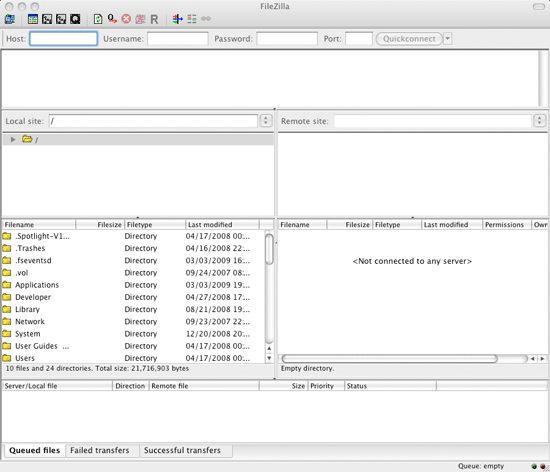Viewport: 550px width, 472px height.
Task: Click the Size queue column header
Action: [x=283, y=386]
